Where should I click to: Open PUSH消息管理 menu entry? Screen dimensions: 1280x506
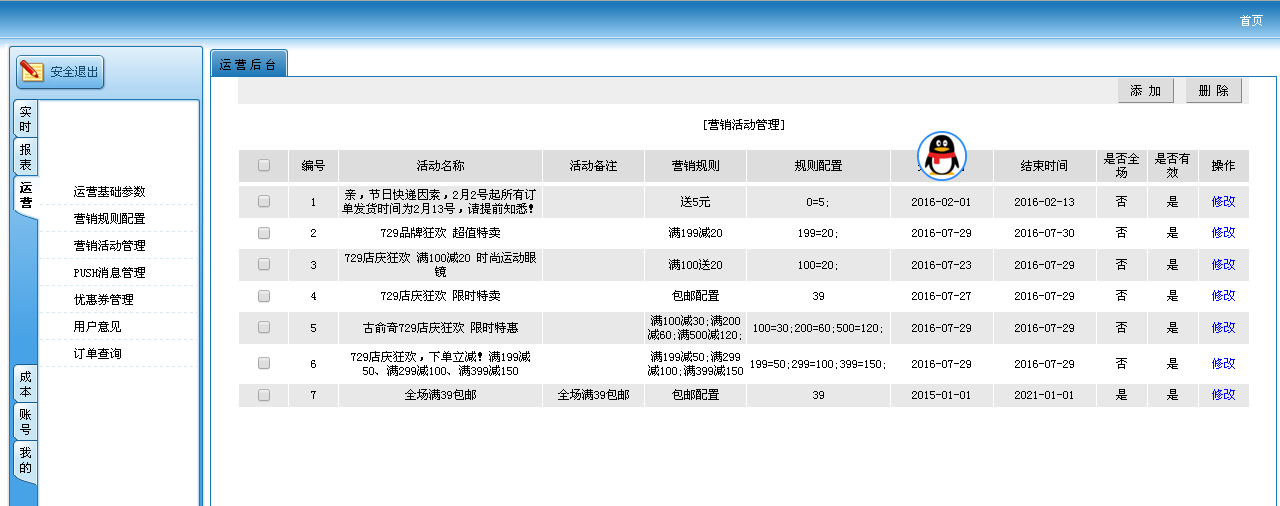point(109,272)
